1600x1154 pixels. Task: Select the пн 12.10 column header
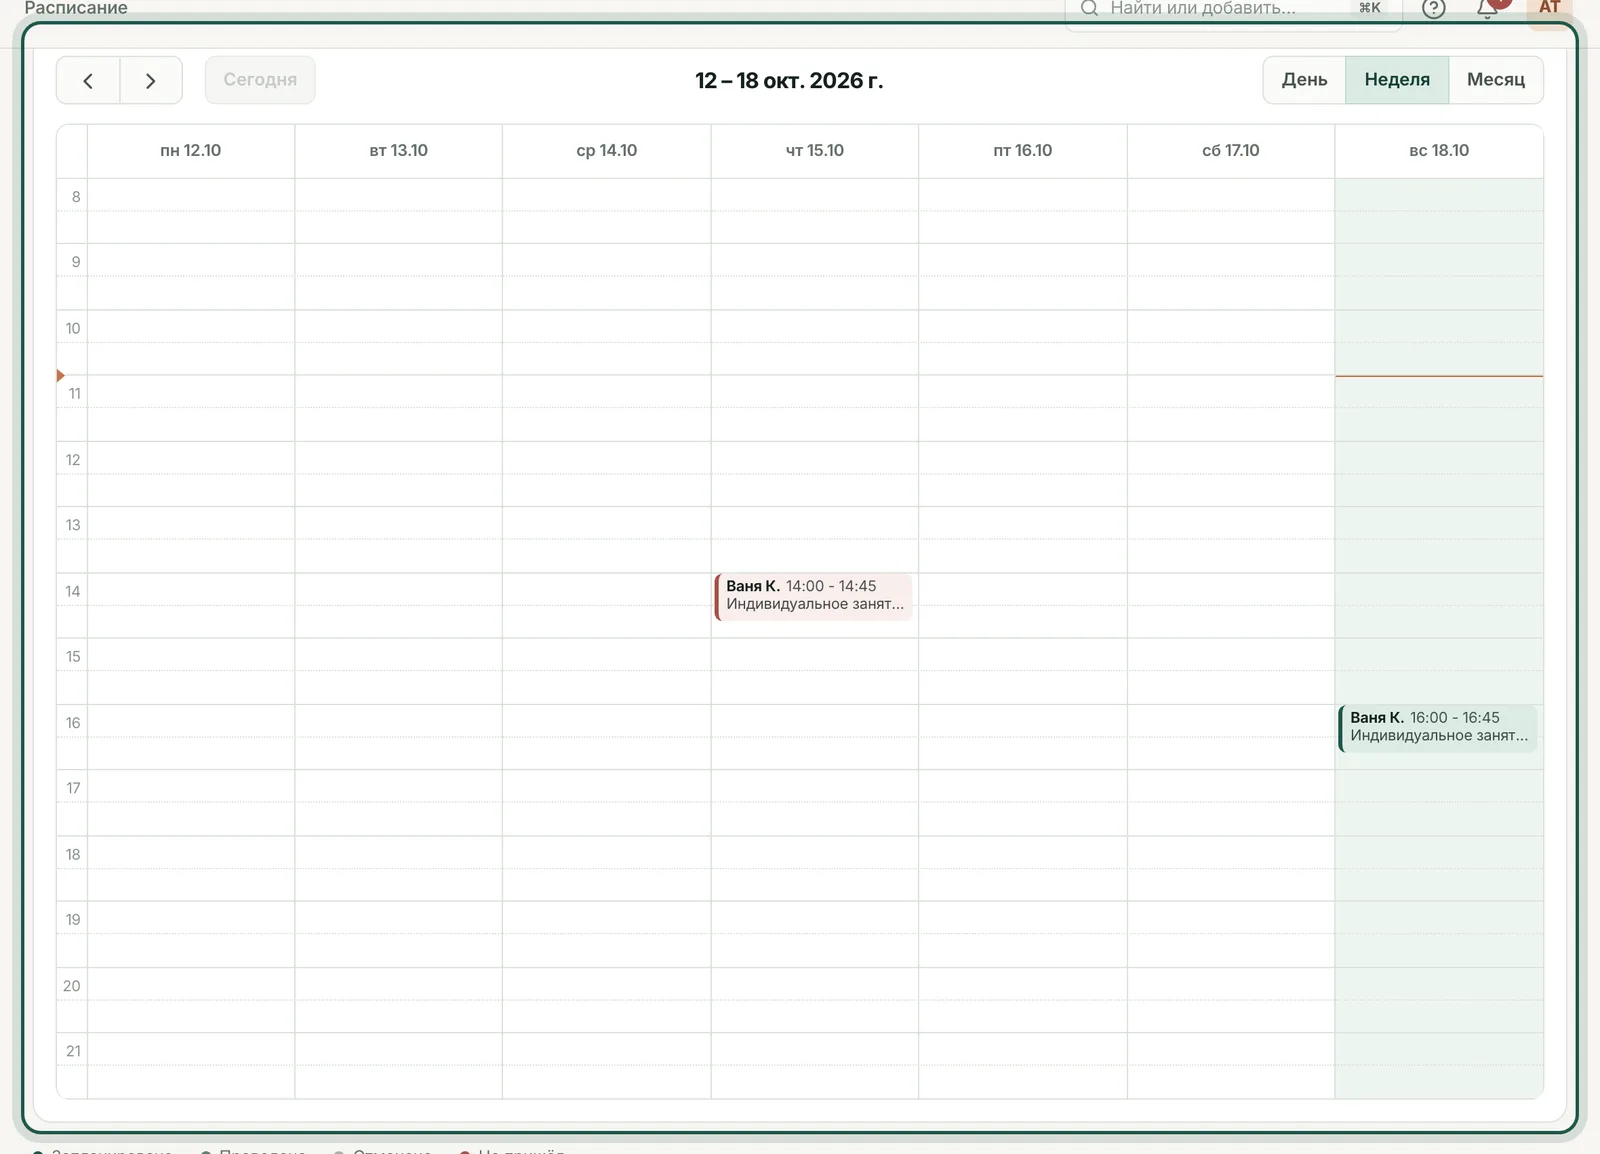[191, 151]
